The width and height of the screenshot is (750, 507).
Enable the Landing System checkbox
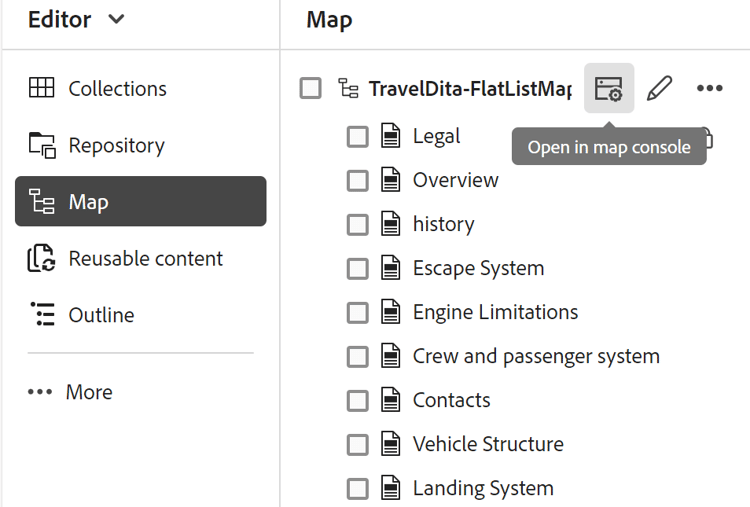(357, 488)
